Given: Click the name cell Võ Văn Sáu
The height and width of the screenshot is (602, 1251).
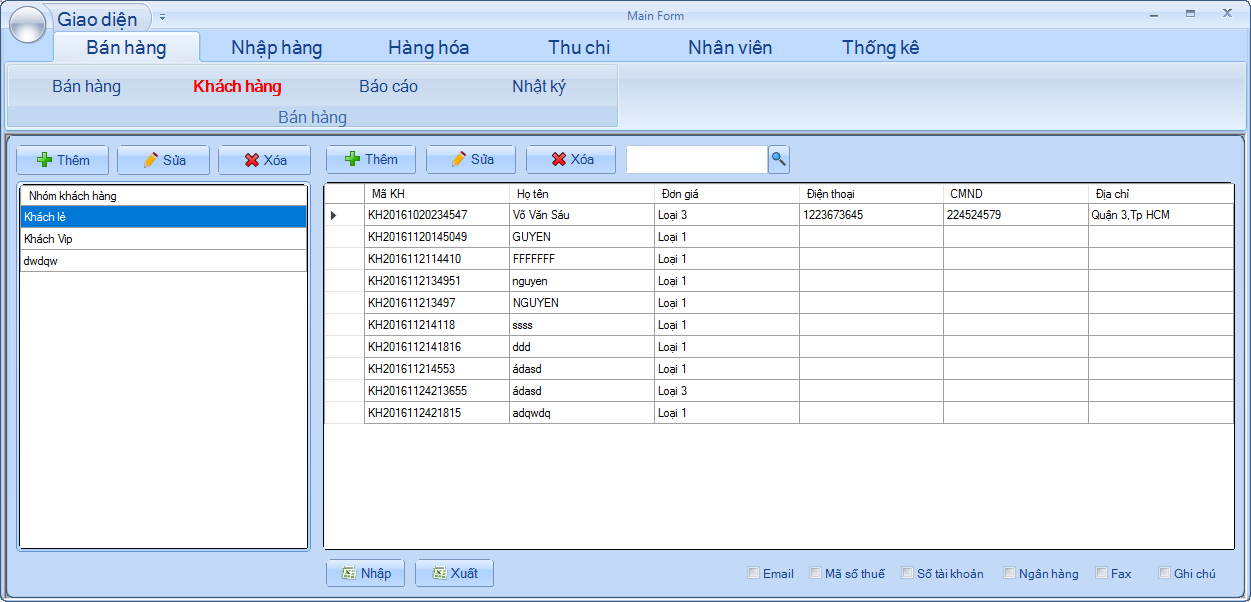Looking at the screenshot, I should pos(582,215).
